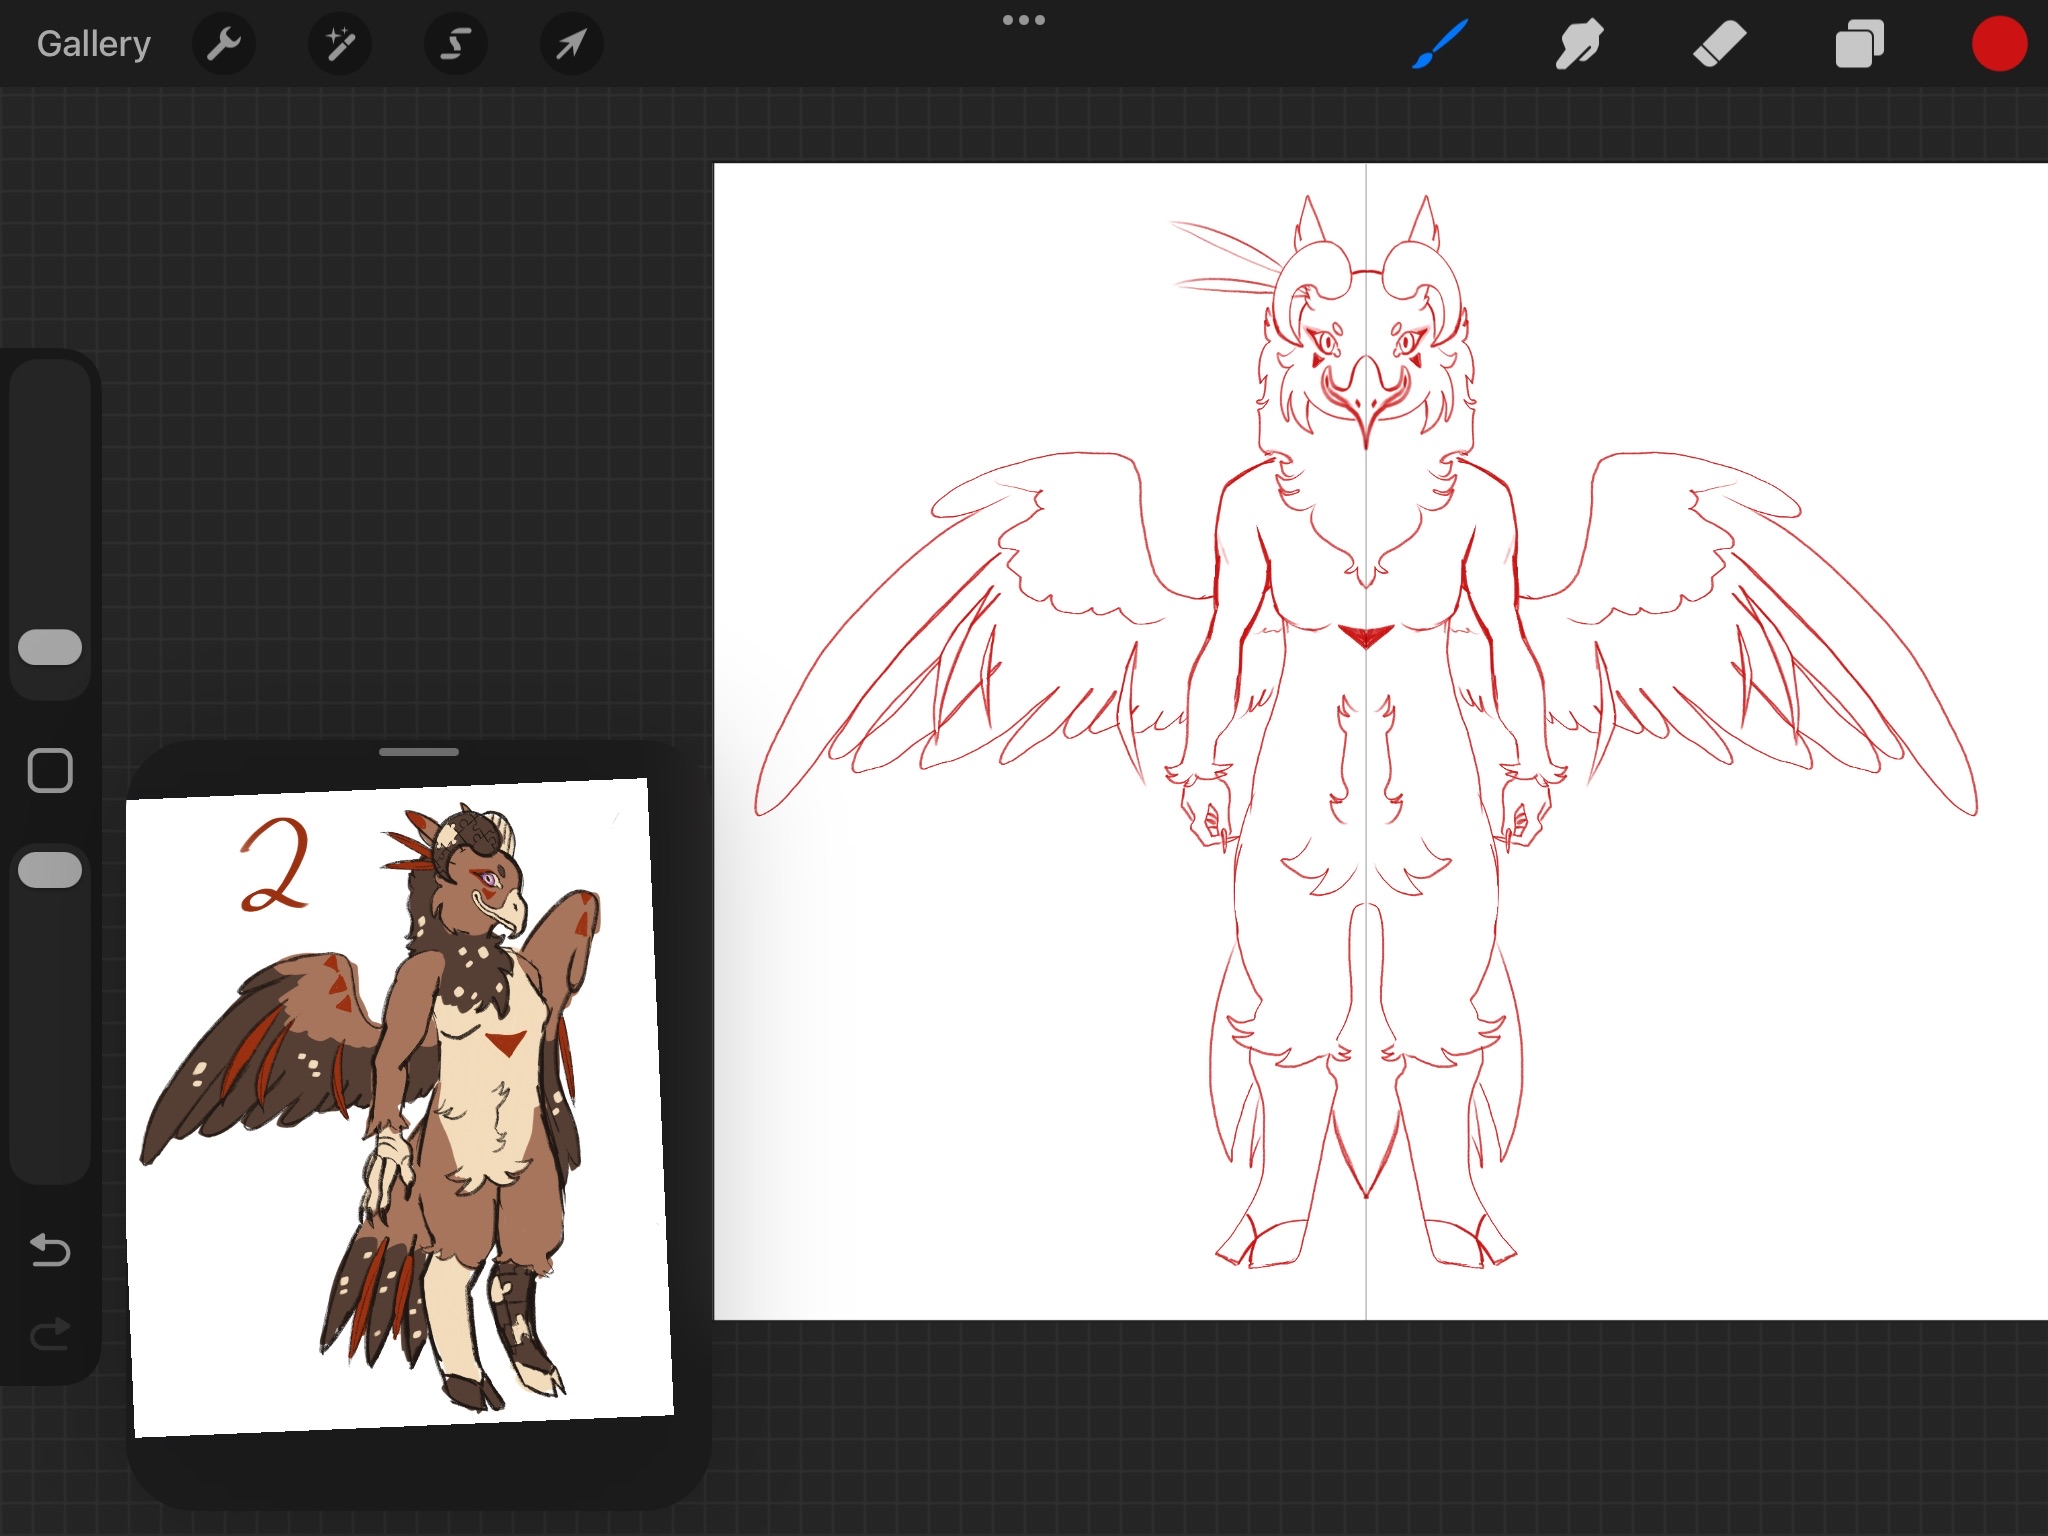Image resolution: width=2048 pixels, height=1536 pixels.
Task: Open the sidebar Modify square button
Action: pos(50,771)
